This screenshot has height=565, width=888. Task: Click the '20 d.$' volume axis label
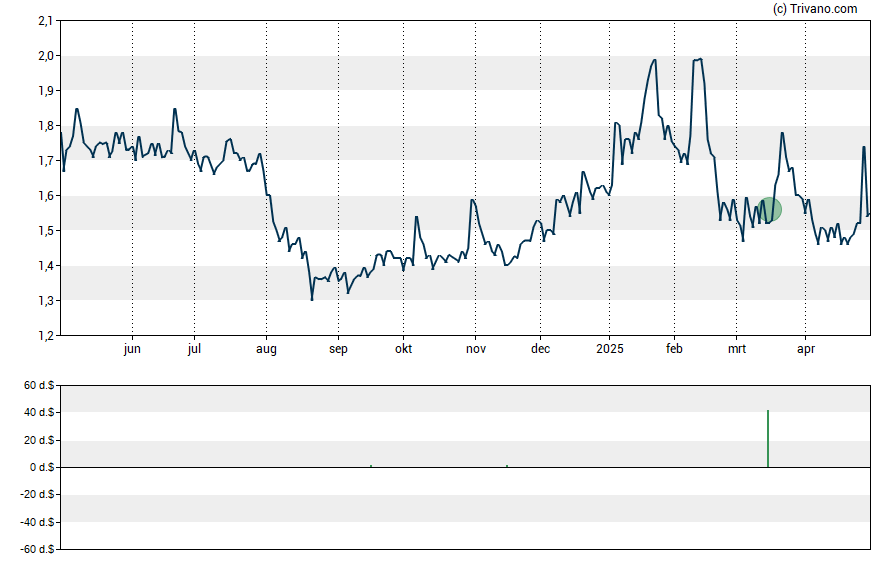coord(39,440)
